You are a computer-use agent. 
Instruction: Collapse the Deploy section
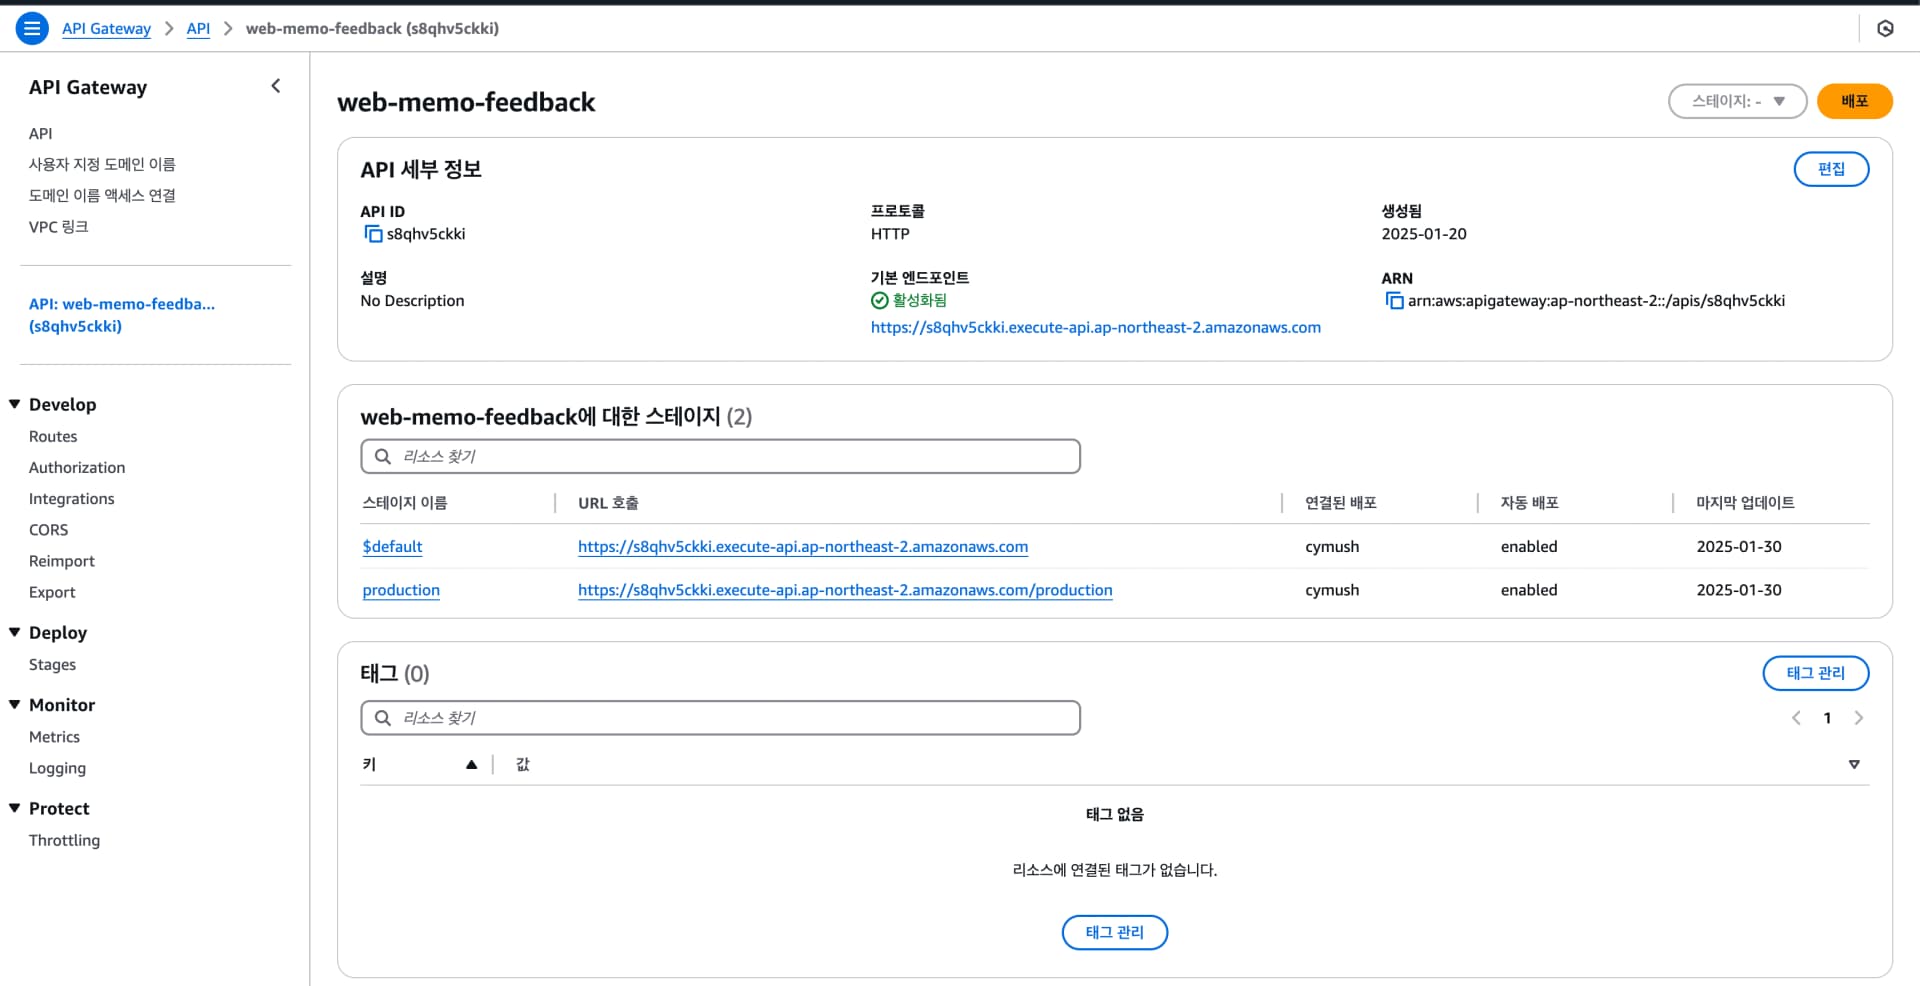tap(15, 632)
